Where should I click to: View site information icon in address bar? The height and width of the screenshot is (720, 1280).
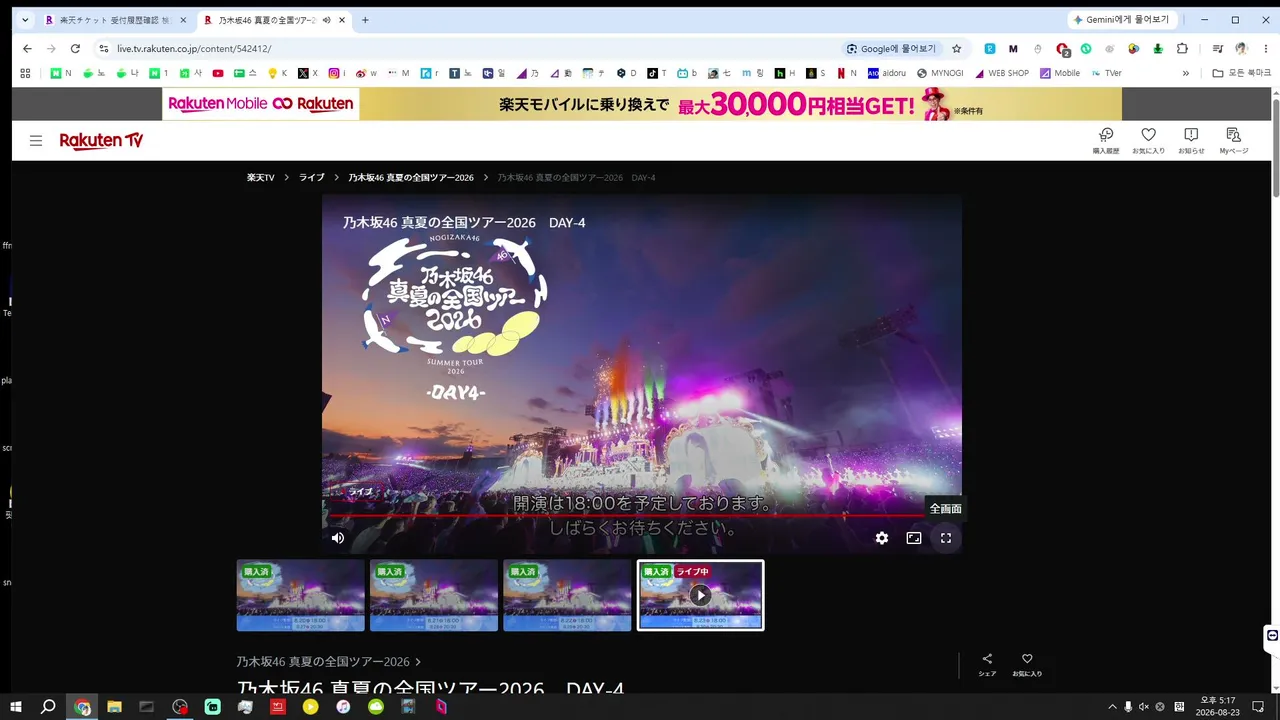point(103,48)
